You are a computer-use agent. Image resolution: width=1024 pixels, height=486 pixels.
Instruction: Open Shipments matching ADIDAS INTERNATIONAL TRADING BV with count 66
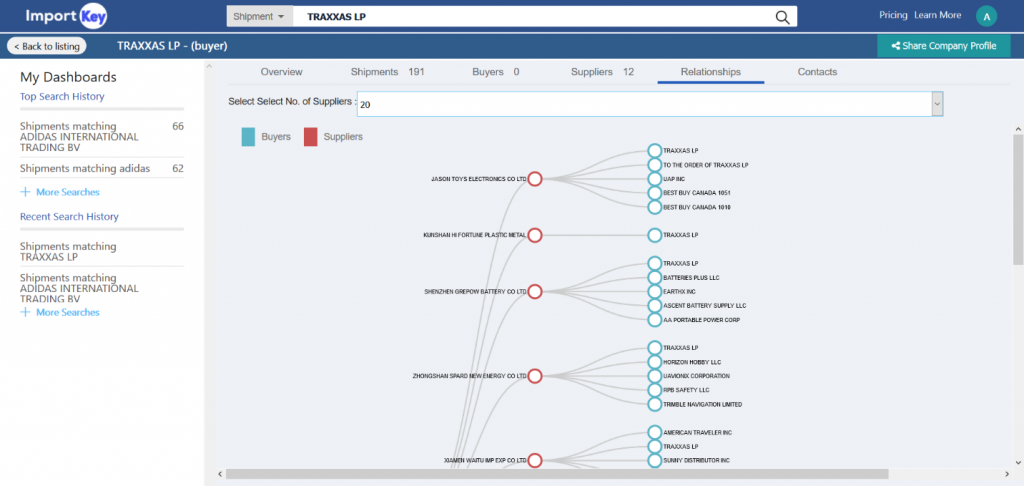[102, 137]
